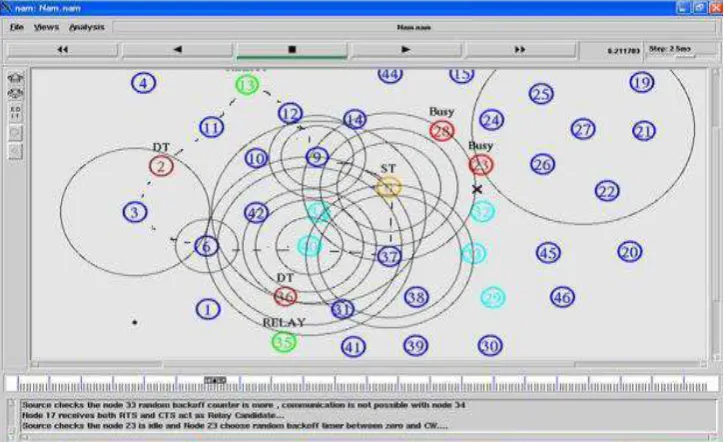The width and height of the screenshot is (727, 442).
Task: Toggle the EDIT mode button
Action: tap(15, 113)
